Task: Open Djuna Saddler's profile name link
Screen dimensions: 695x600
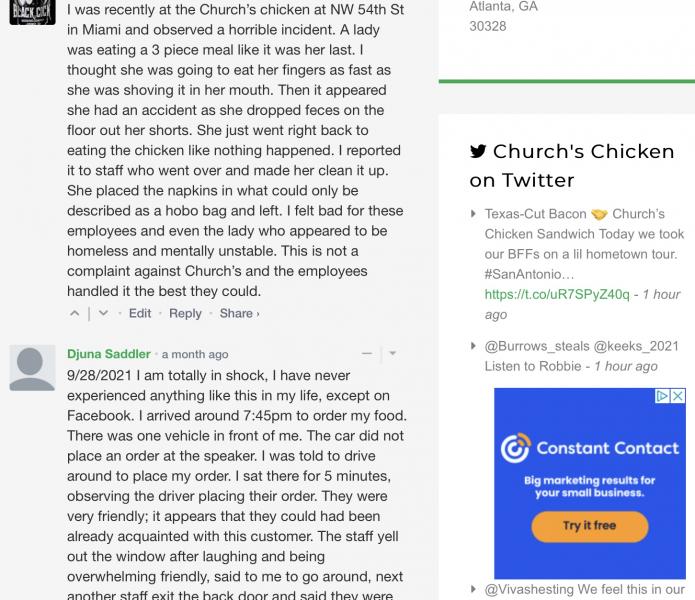Action: click(x=109, y=354)
